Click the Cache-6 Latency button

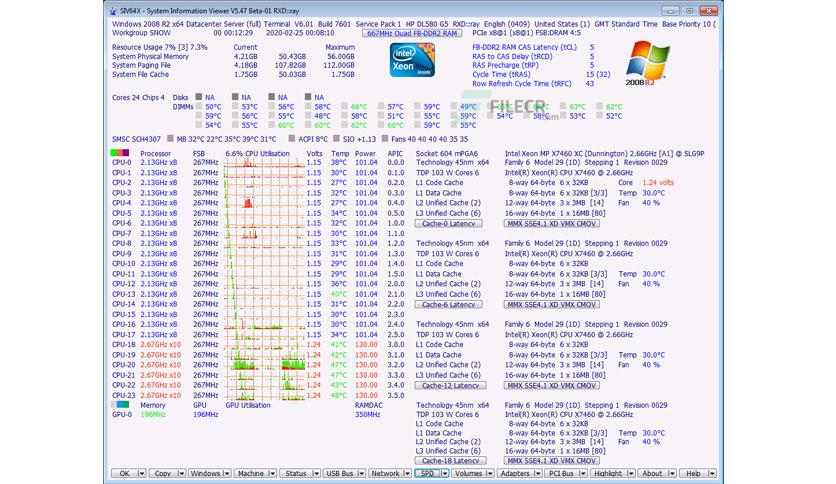point(448,305)
